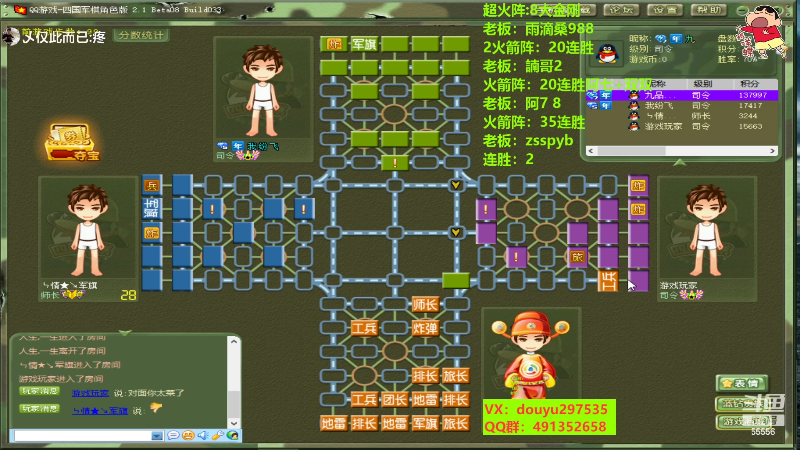Viewport: 800px width, 450px height.
Task: Select the orange 师长 piece
Action: [425, 305]
